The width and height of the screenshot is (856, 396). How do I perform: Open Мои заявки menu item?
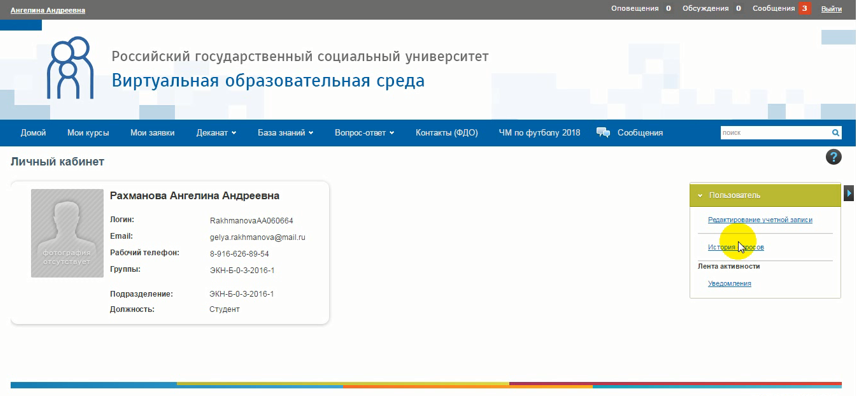(x=152, y=133)
